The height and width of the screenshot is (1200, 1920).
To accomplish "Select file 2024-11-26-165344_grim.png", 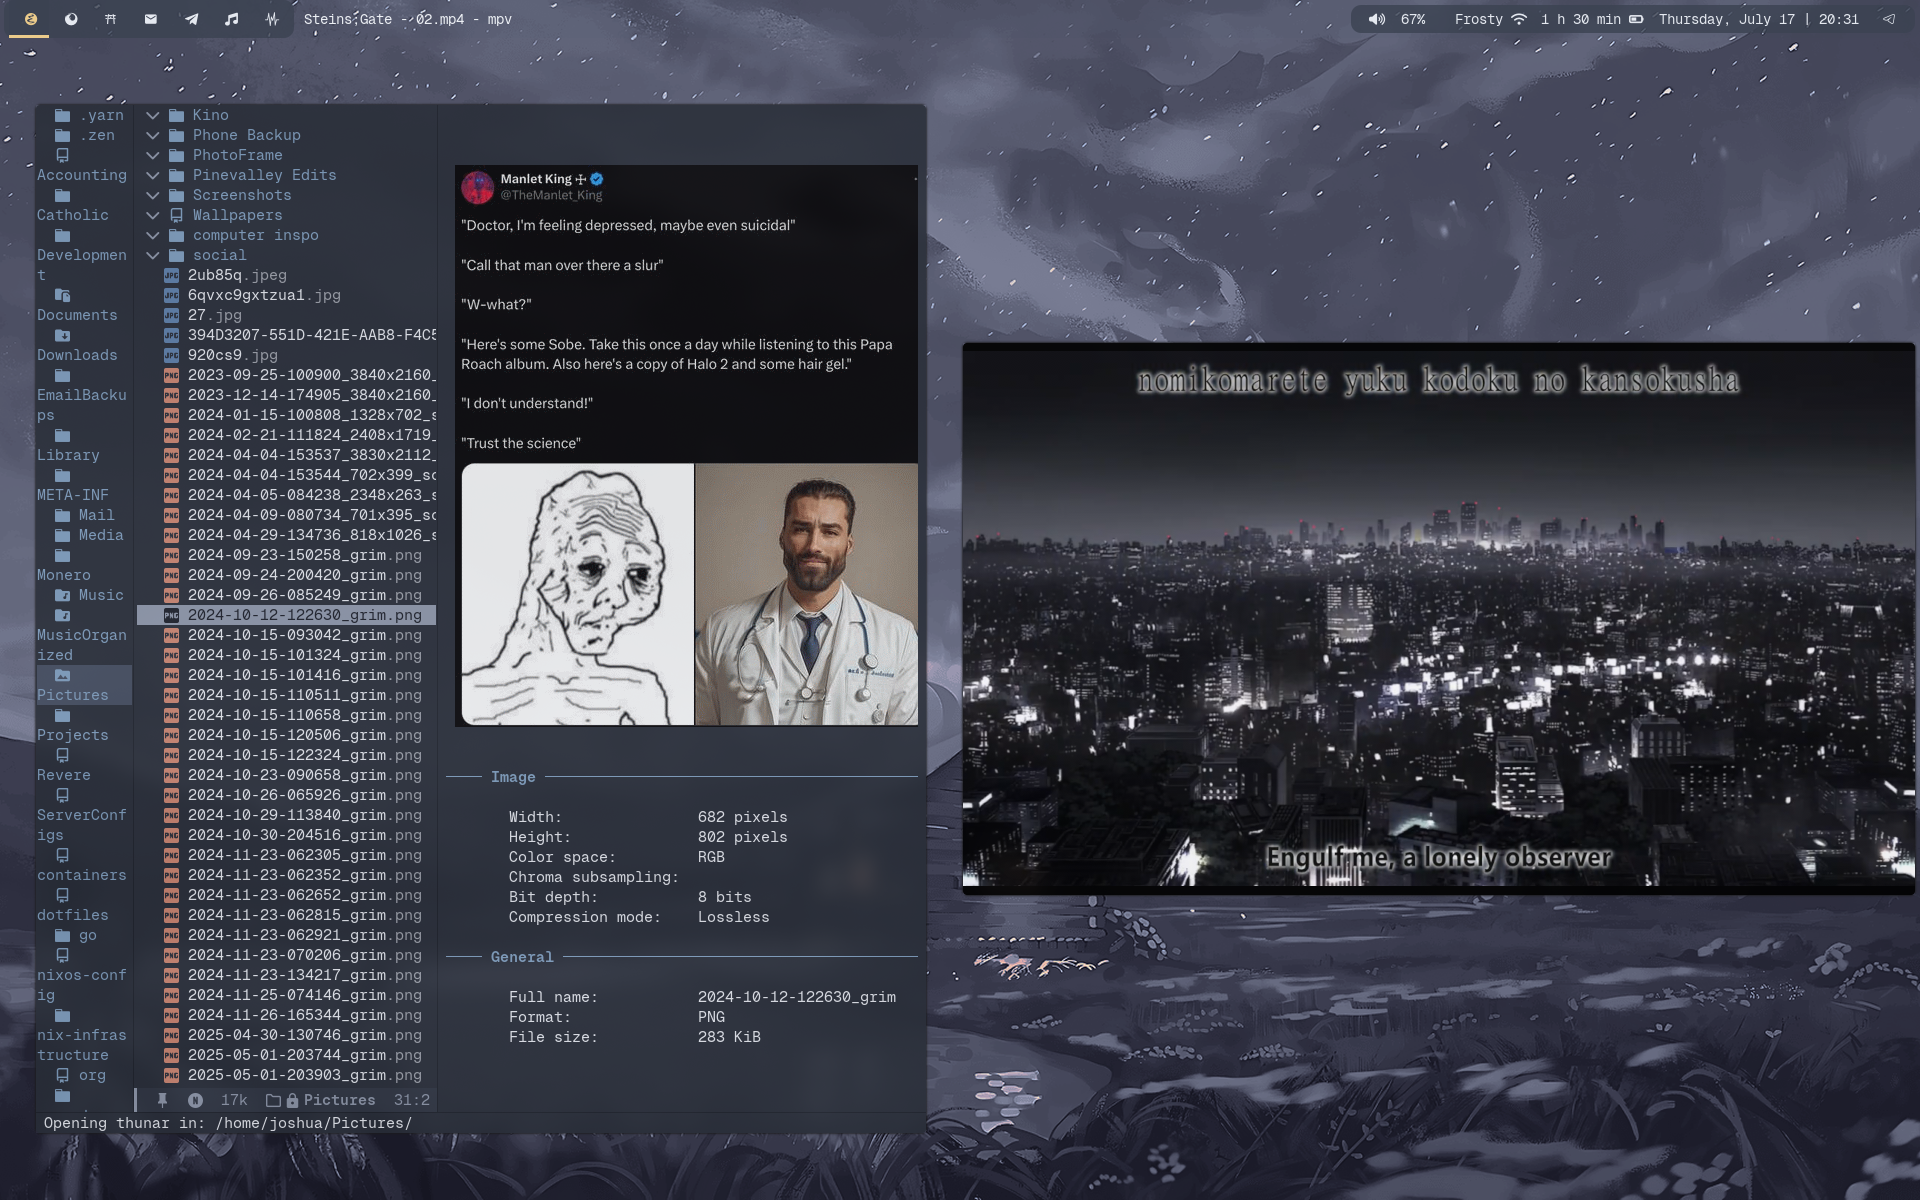I will tap(305, 1015).
